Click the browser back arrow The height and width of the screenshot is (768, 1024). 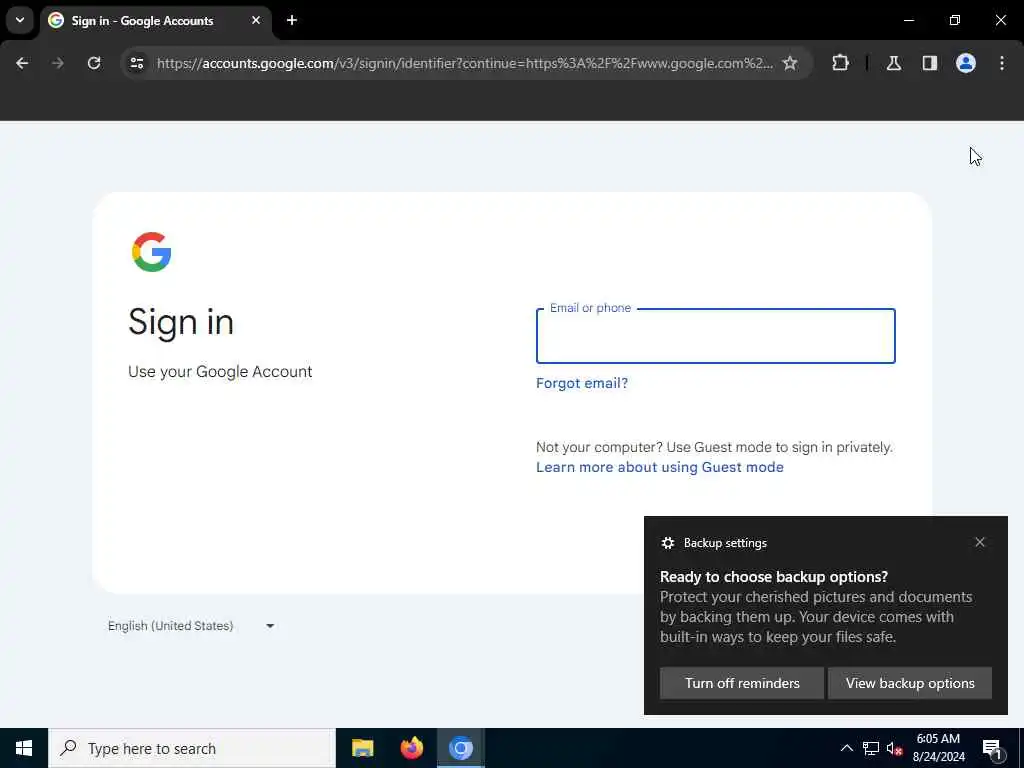[22, 63]
